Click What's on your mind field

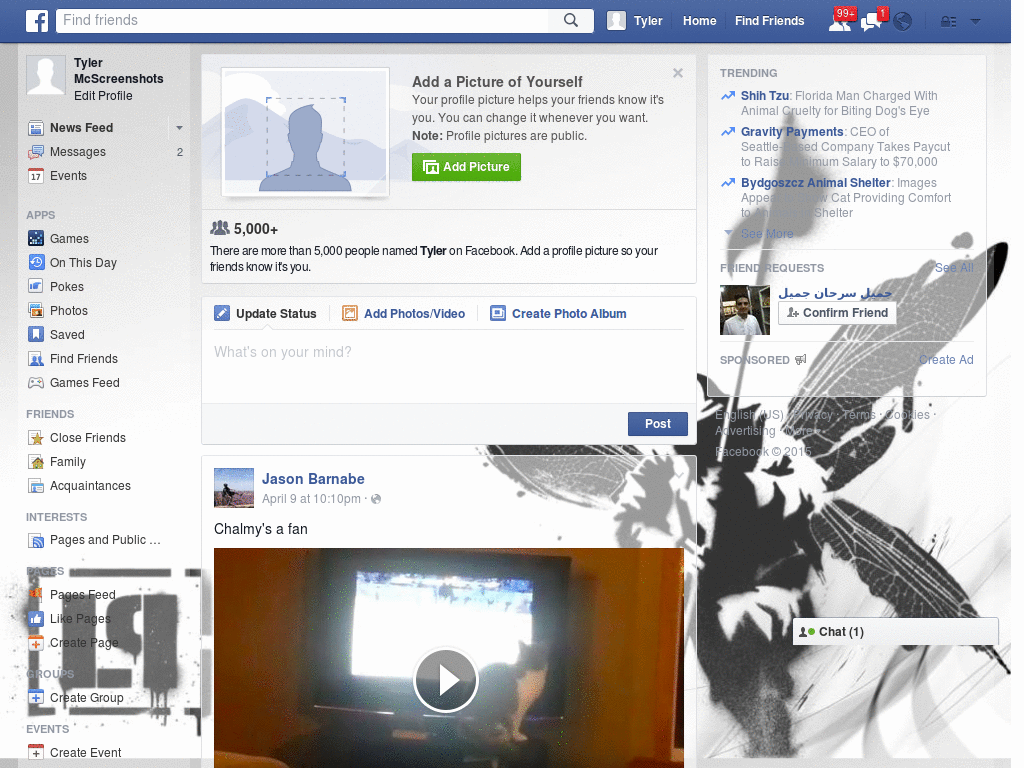tap(449, 366)
